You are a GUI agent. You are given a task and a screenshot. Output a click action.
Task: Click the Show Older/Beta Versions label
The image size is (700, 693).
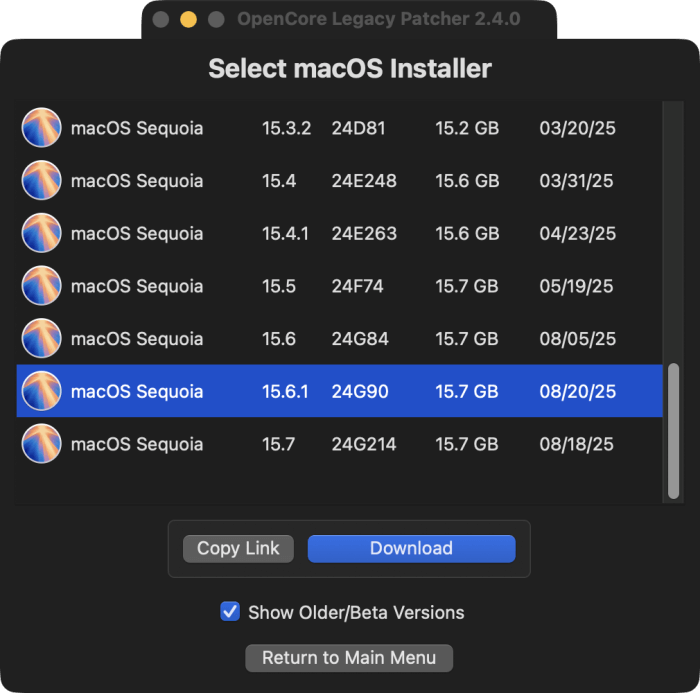click(356, 613)
